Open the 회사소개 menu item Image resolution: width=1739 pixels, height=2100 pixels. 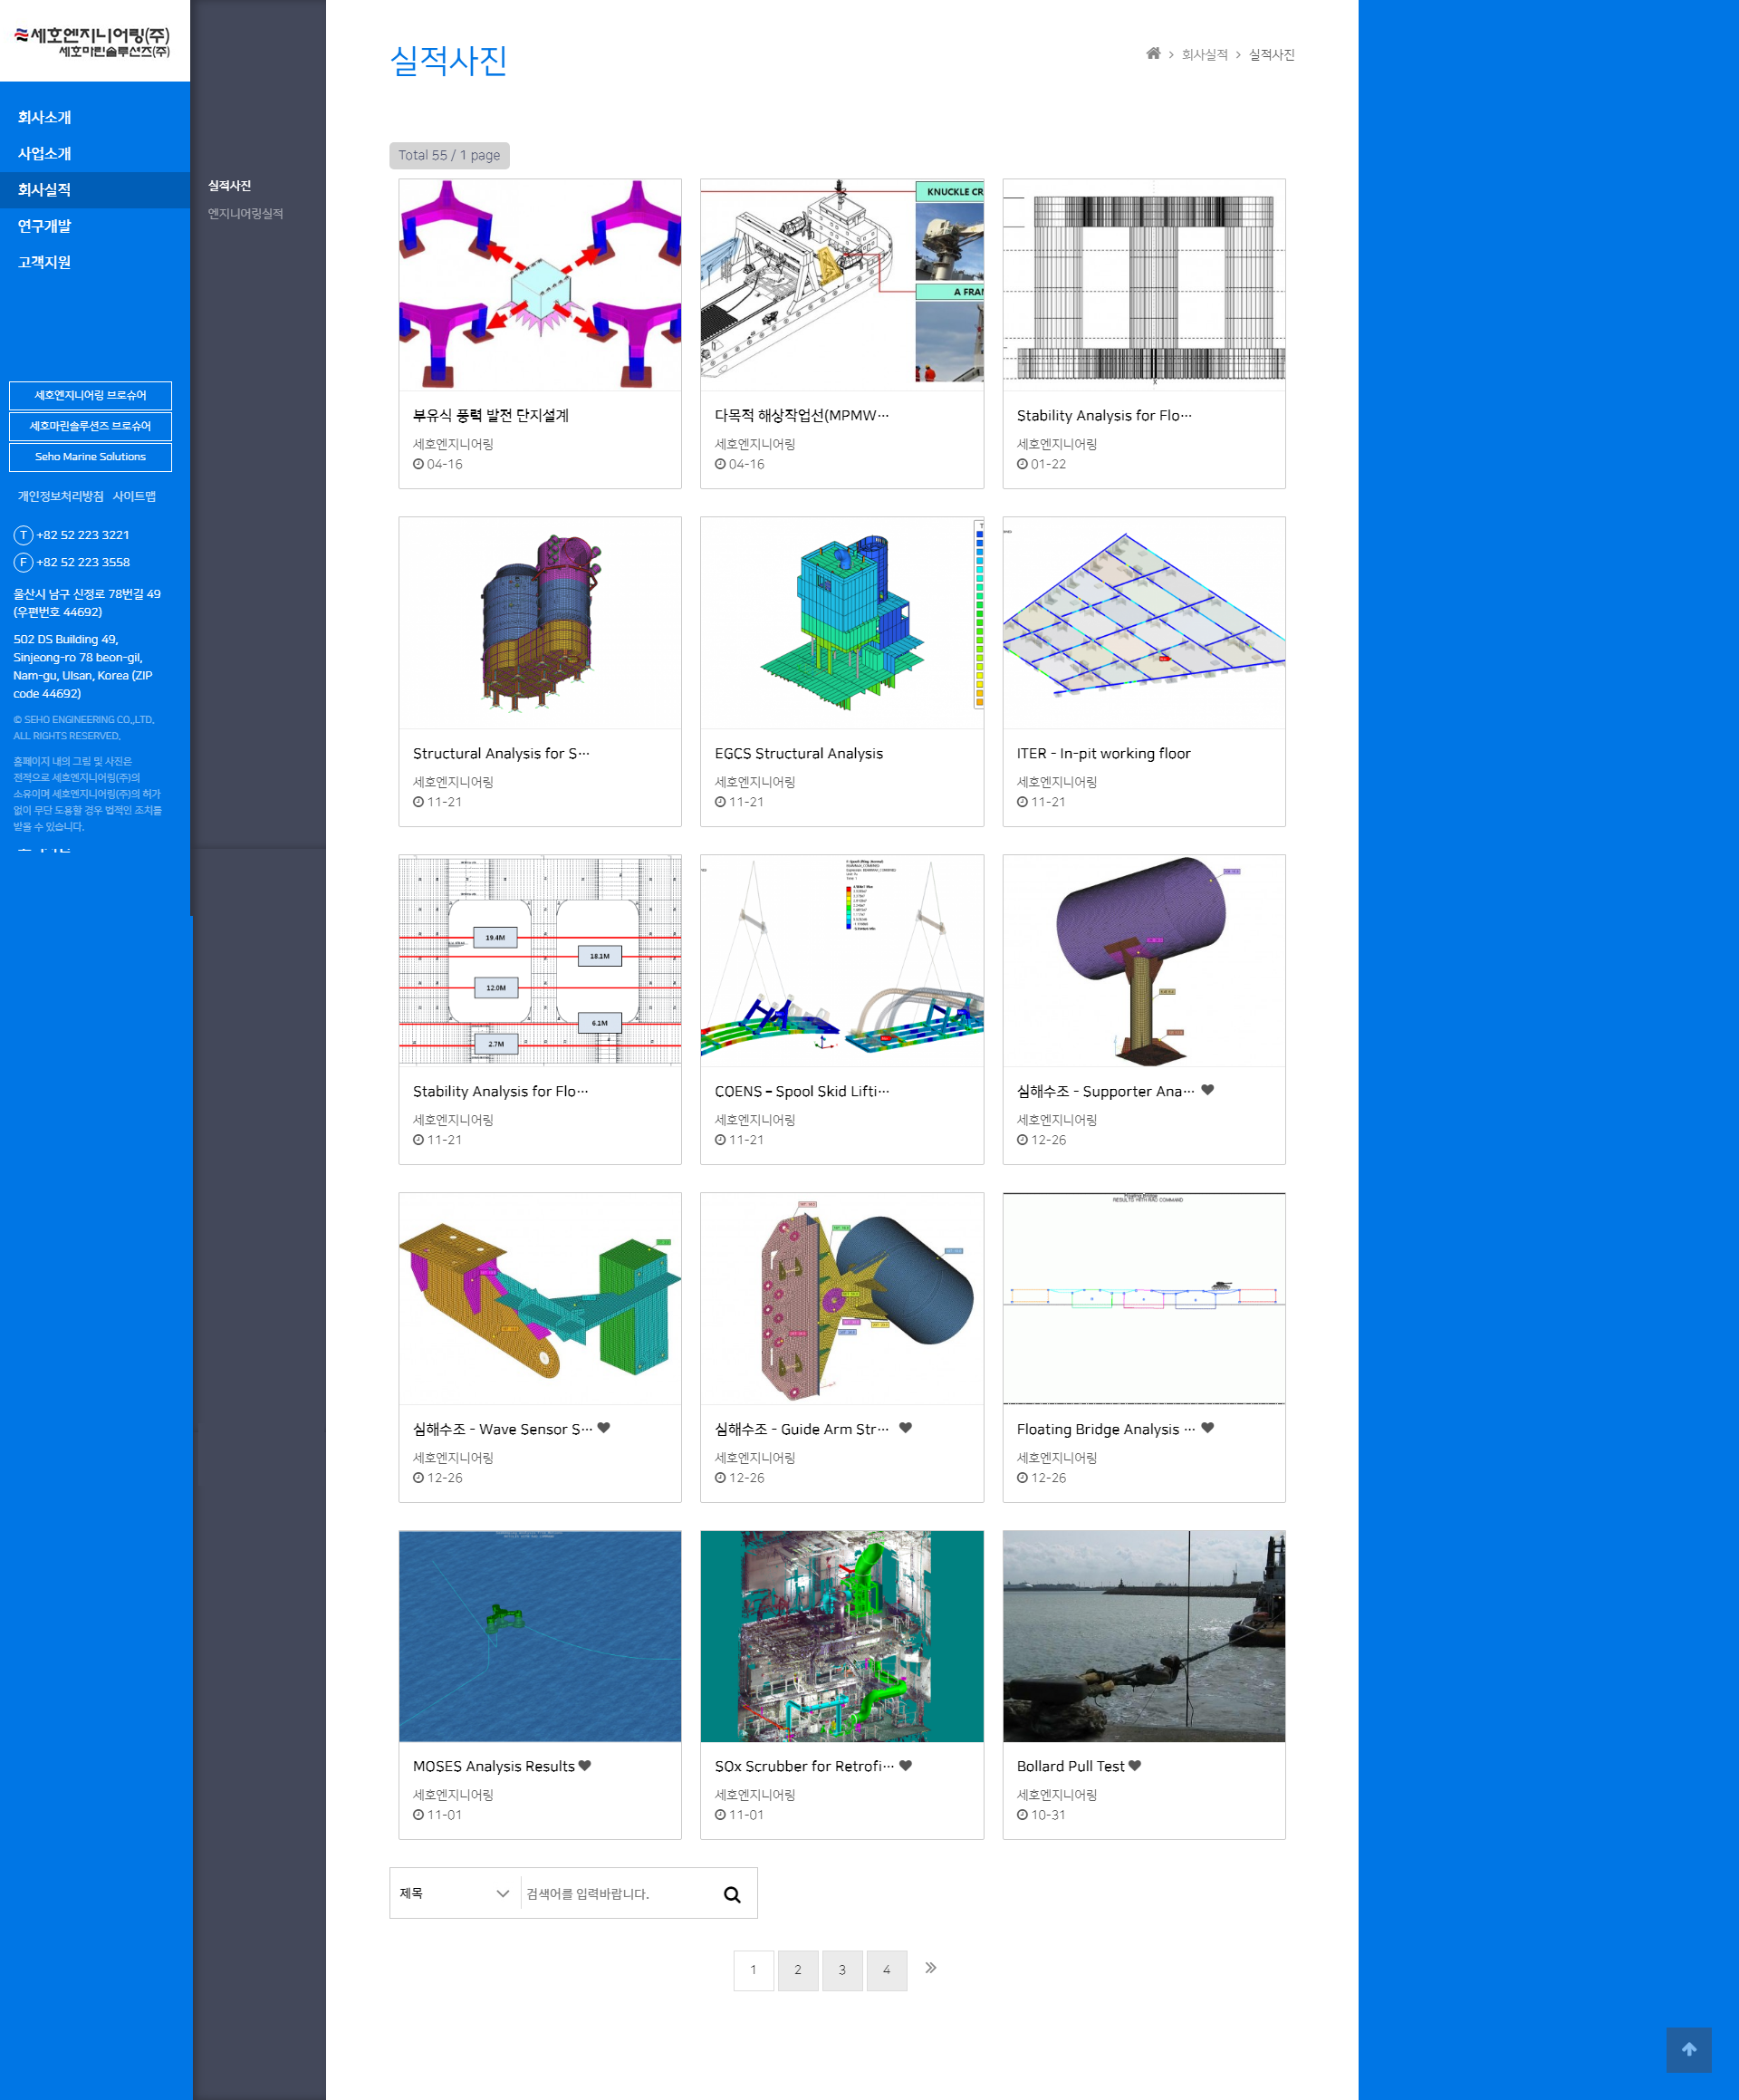[x=44, y=118]
